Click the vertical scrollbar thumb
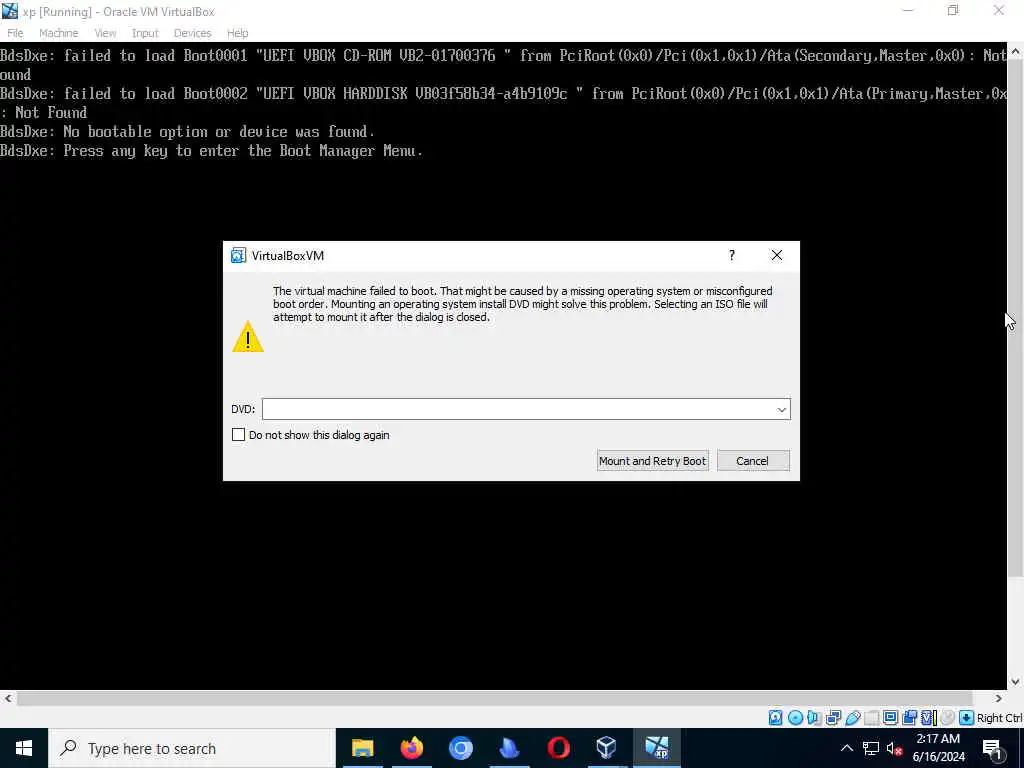Viewport: 1024px width, 768px height. (x=1016, y=317)
